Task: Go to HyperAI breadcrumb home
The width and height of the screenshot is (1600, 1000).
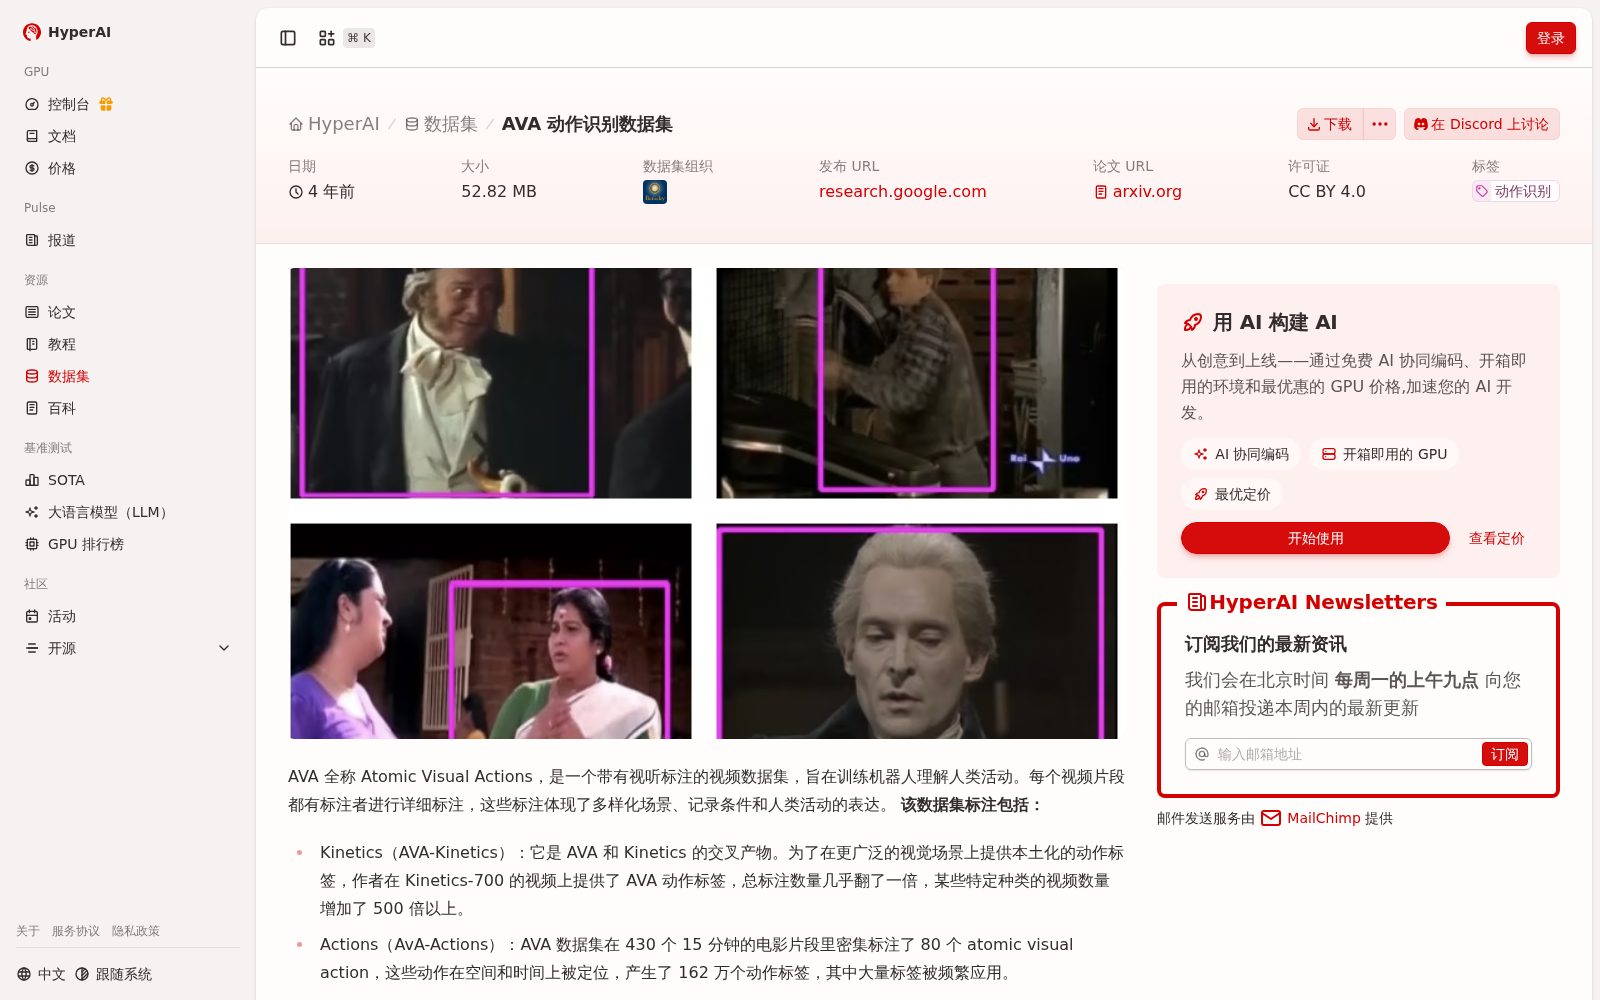Action: click(x=334, y=124)
